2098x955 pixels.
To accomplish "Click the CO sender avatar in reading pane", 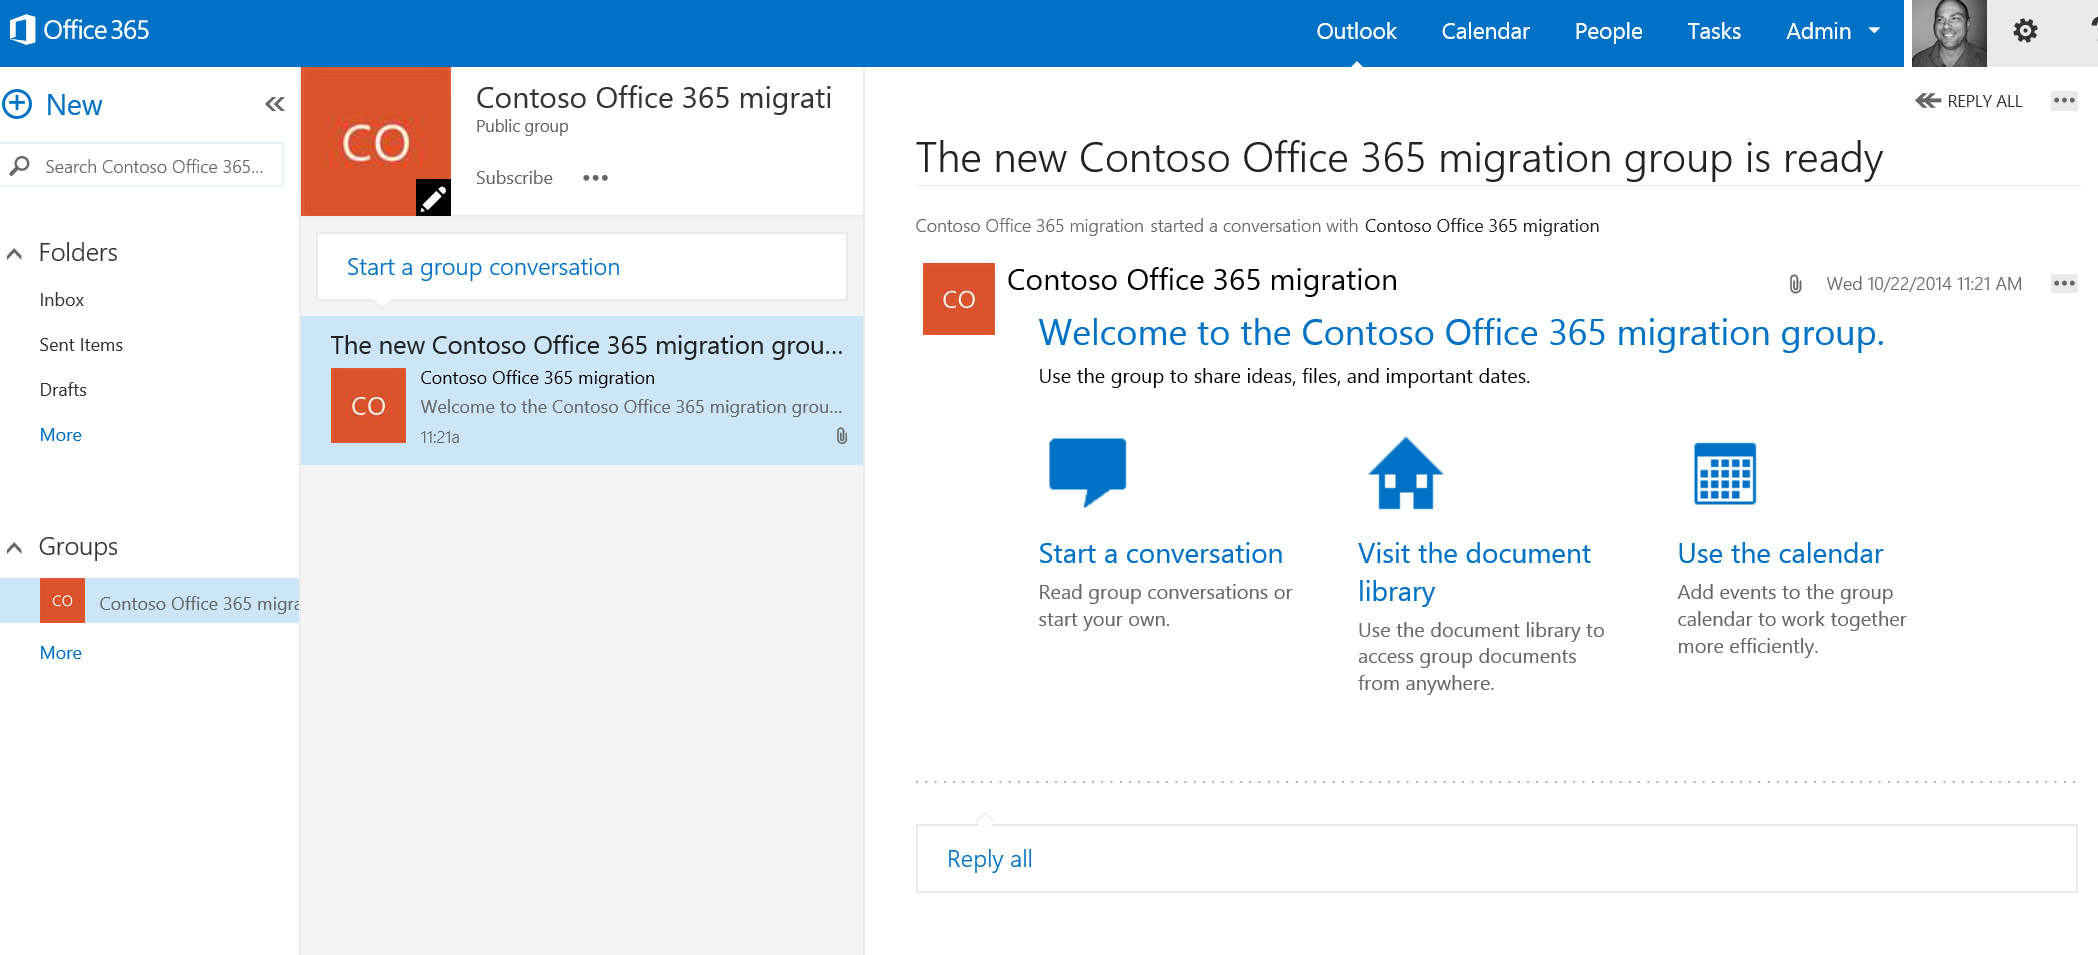I will (958, 299).
